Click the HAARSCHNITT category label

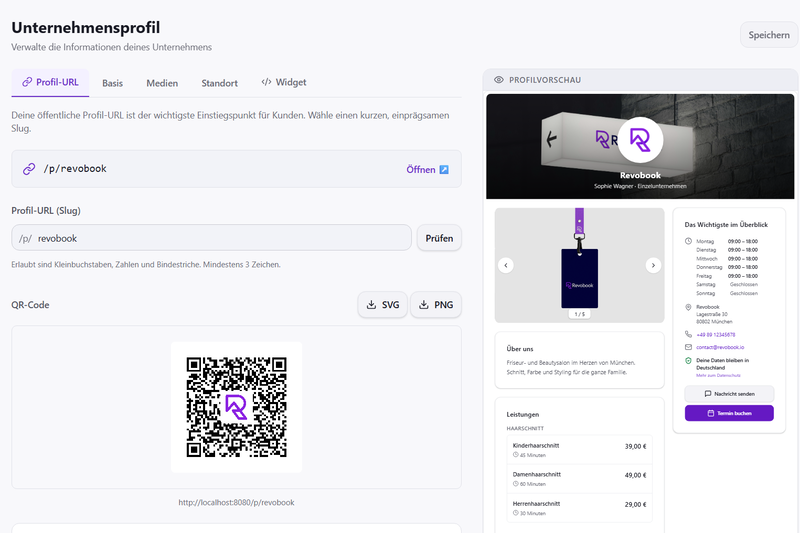(525, 428)
